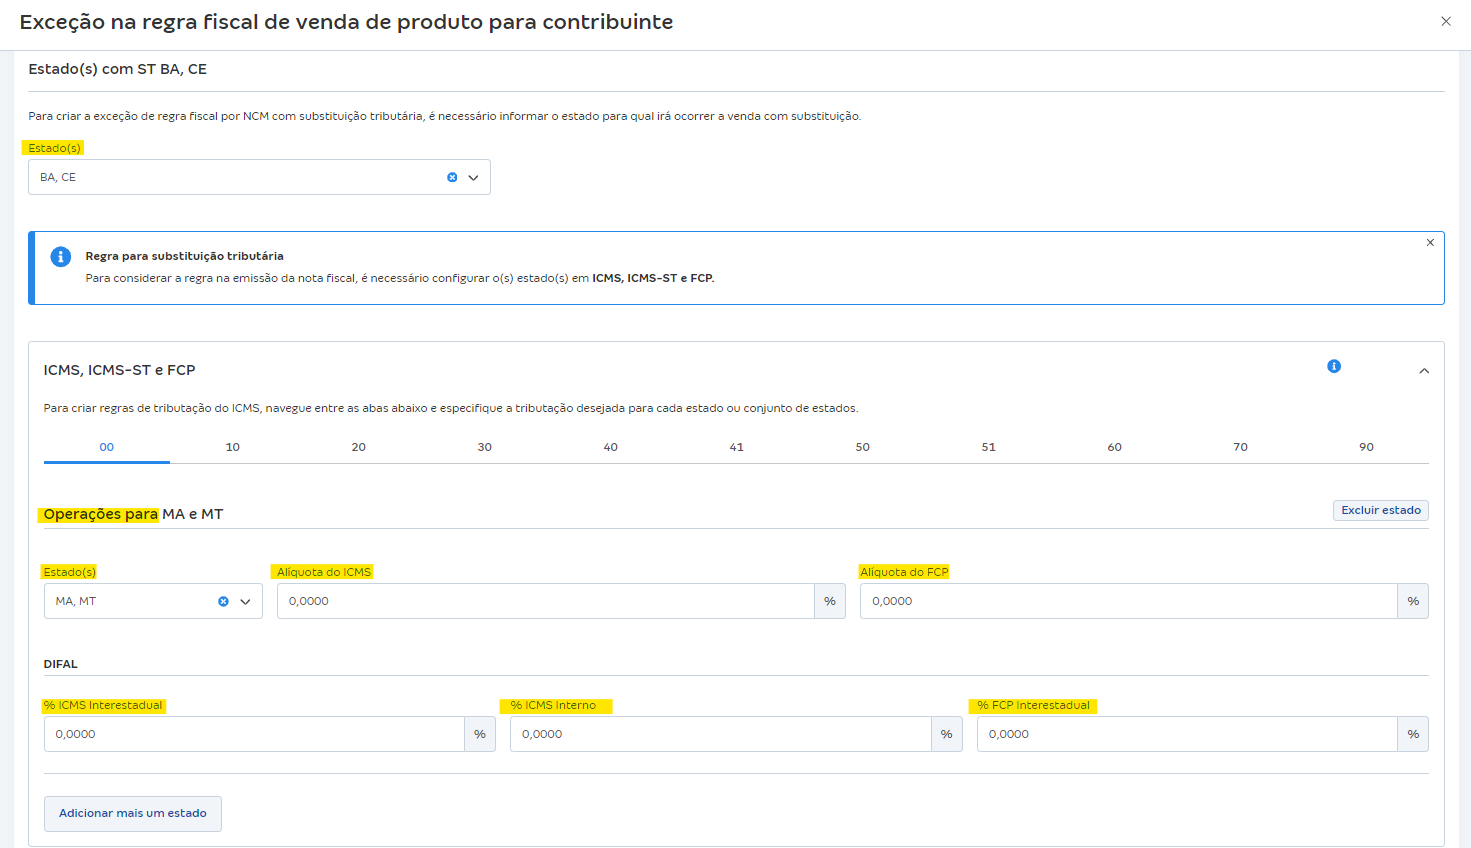This screenshot has width=1471, height=848.
Task: Click the Excluir estado button
Action: tap(1380, 510)
